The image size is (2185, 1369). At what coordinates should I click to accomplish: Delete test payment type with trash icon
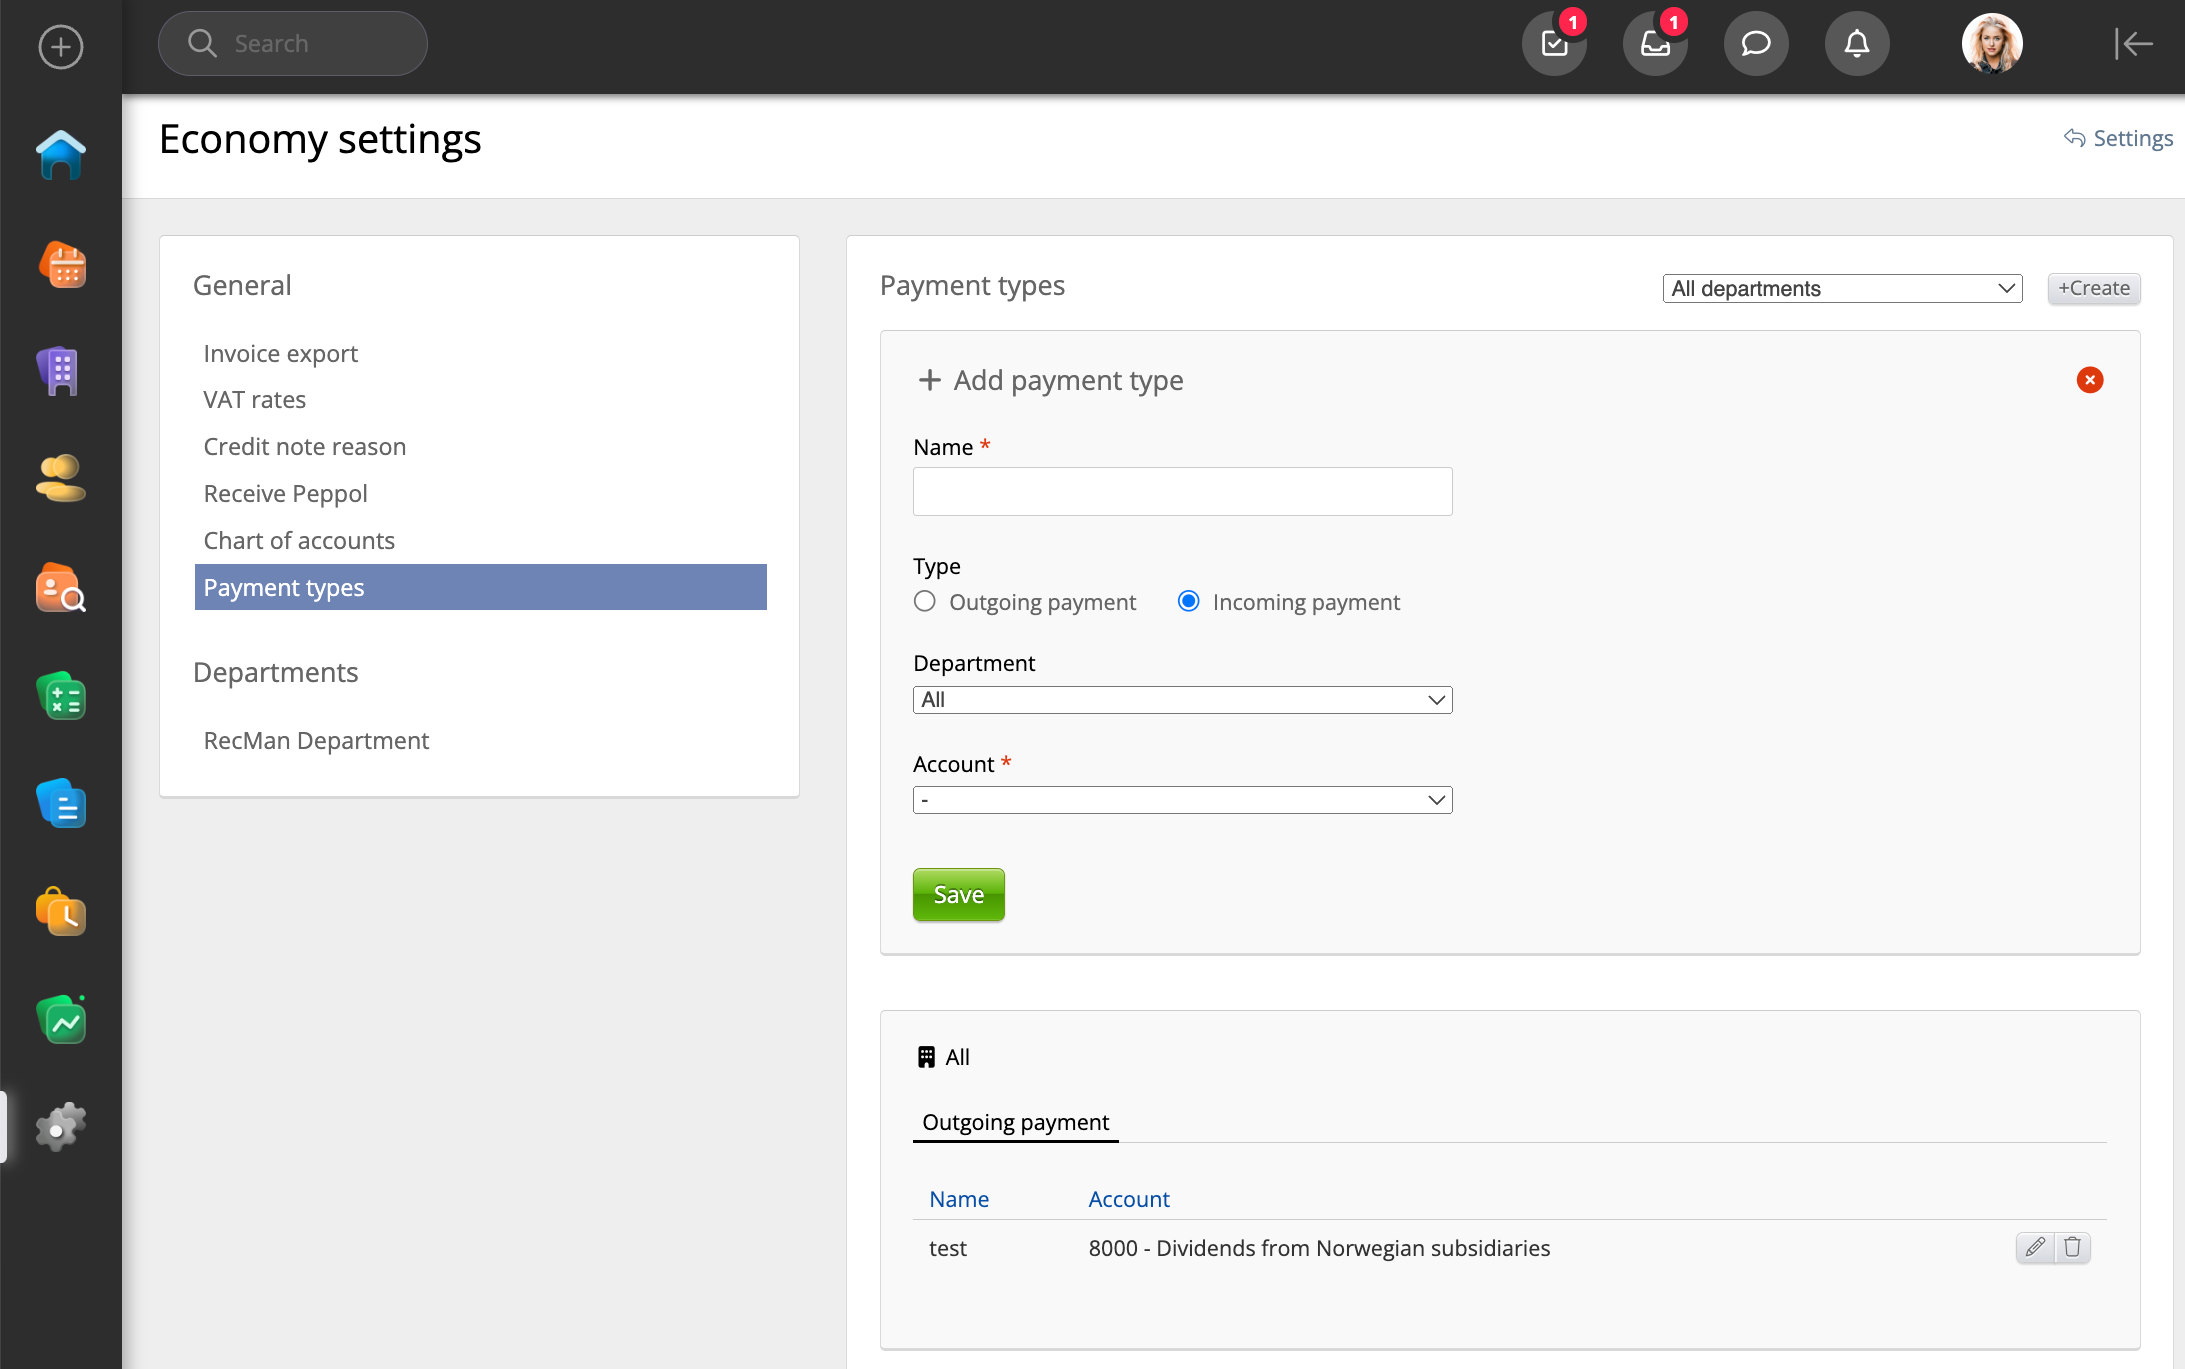pos(2073,1247)
